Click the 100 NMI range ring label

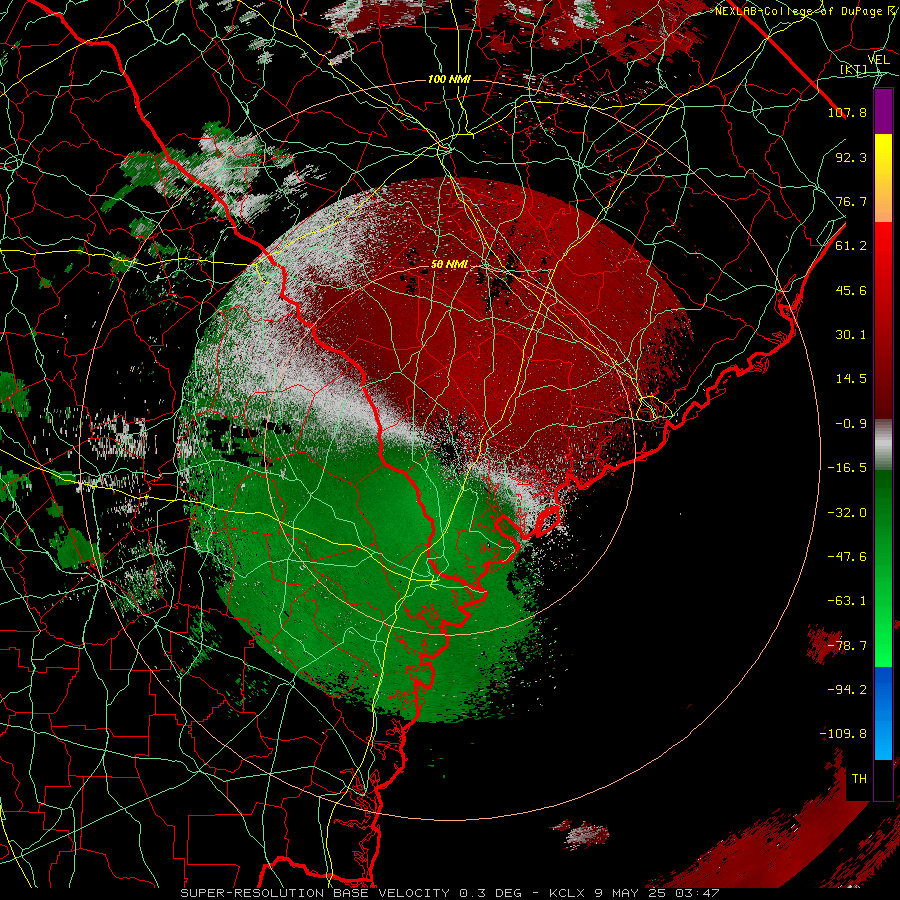pyautogui.click(x=449, y=79)
